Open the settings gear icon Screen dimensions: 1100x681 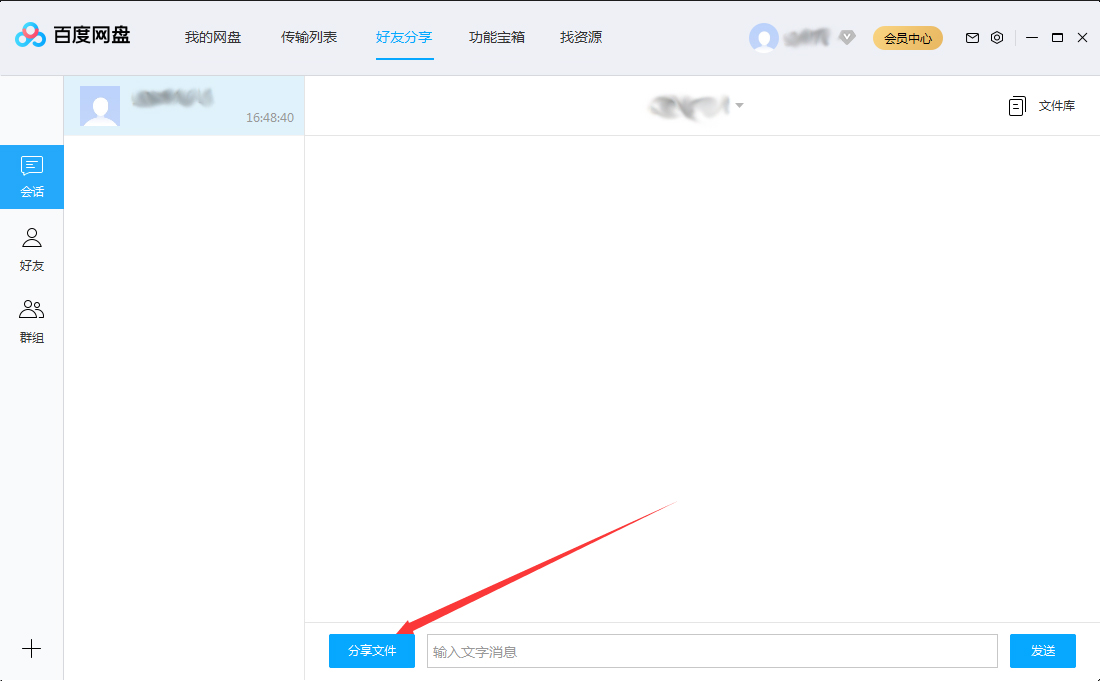[x=996, y=37]
